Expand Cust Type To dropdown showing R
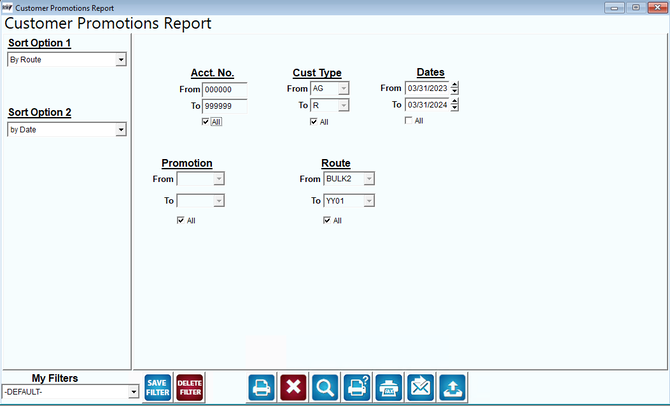 [x=343, y=105]
